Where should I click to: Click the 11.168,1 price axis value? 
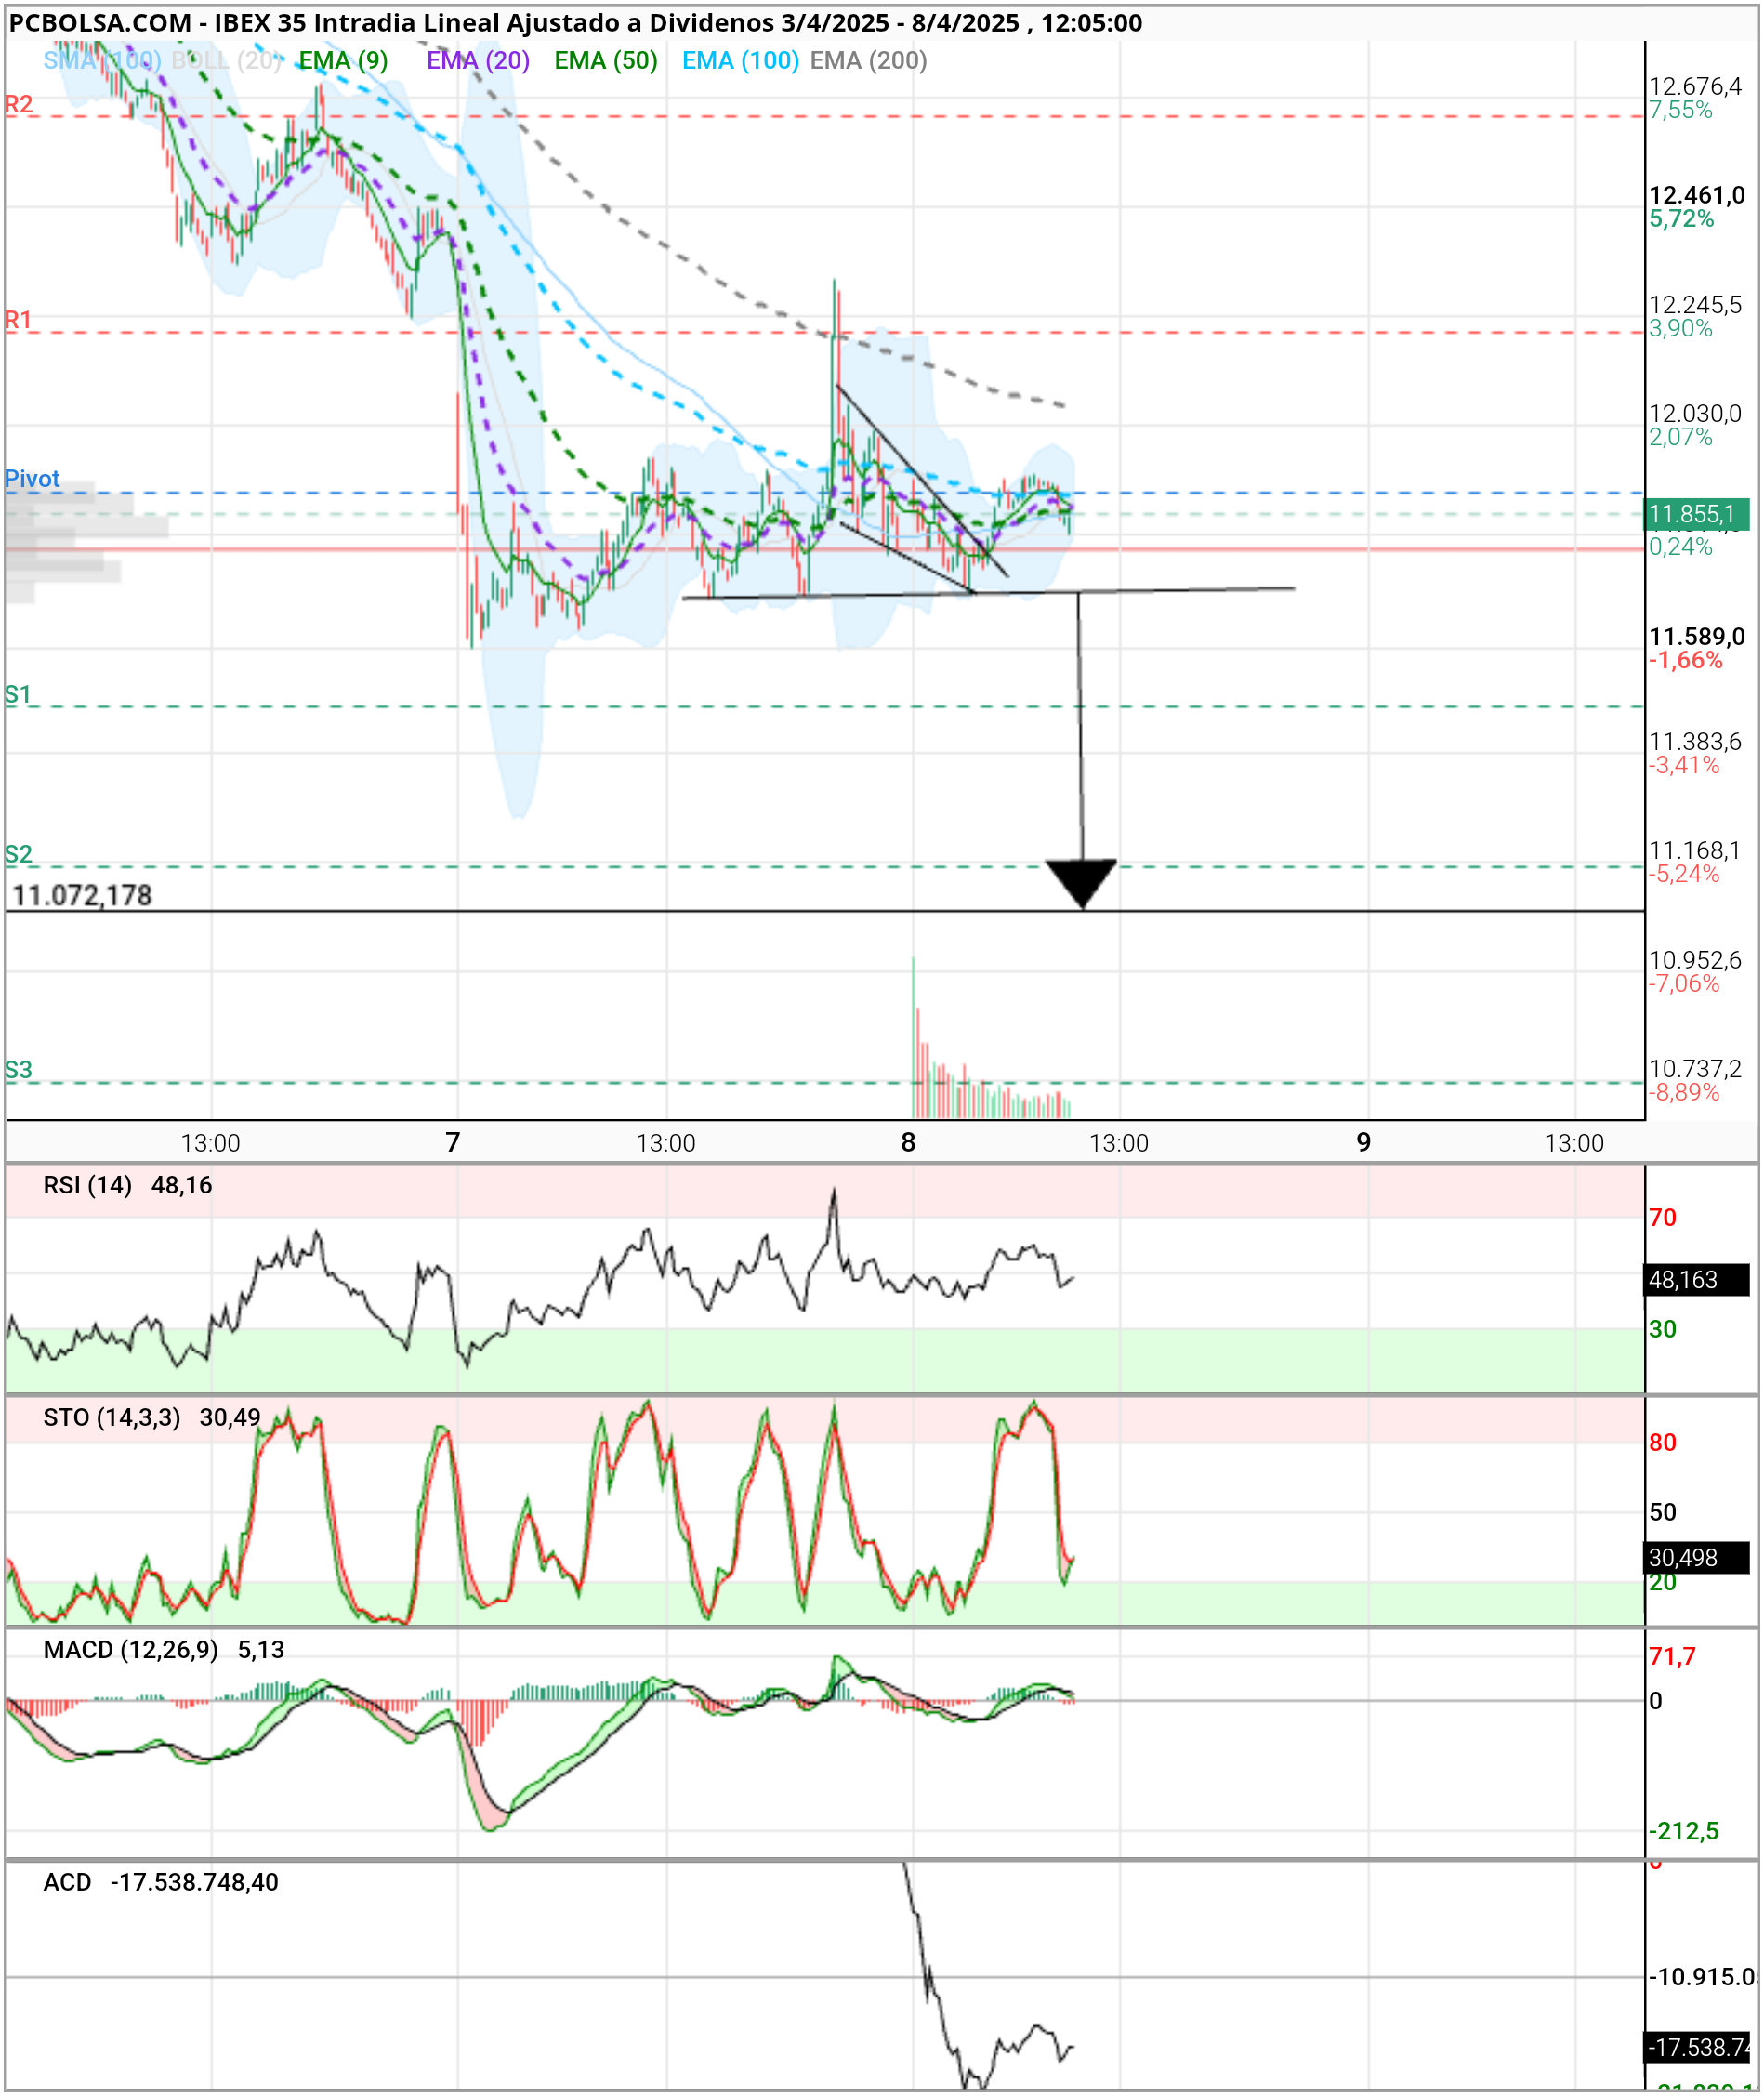tap(1695, 850)
